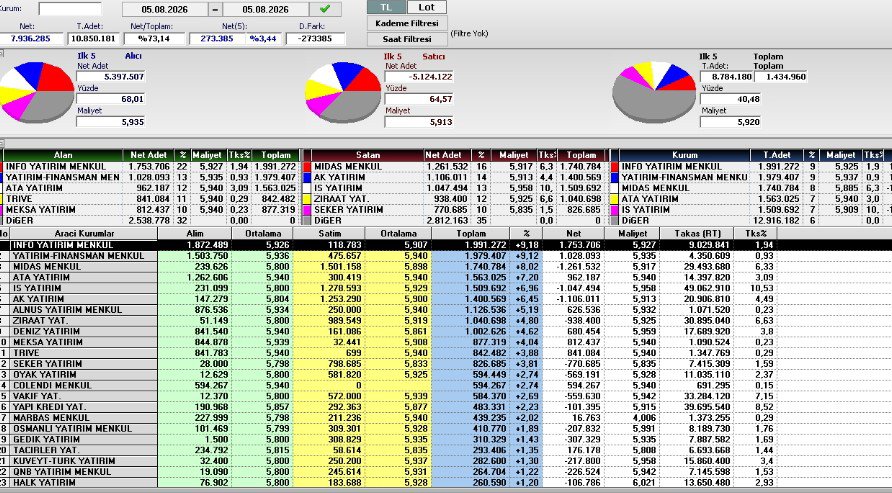Click Takas value 49.062.910 in IS YATIRIM row
Viewport: 892px width, 493px height.
(697, 288)
